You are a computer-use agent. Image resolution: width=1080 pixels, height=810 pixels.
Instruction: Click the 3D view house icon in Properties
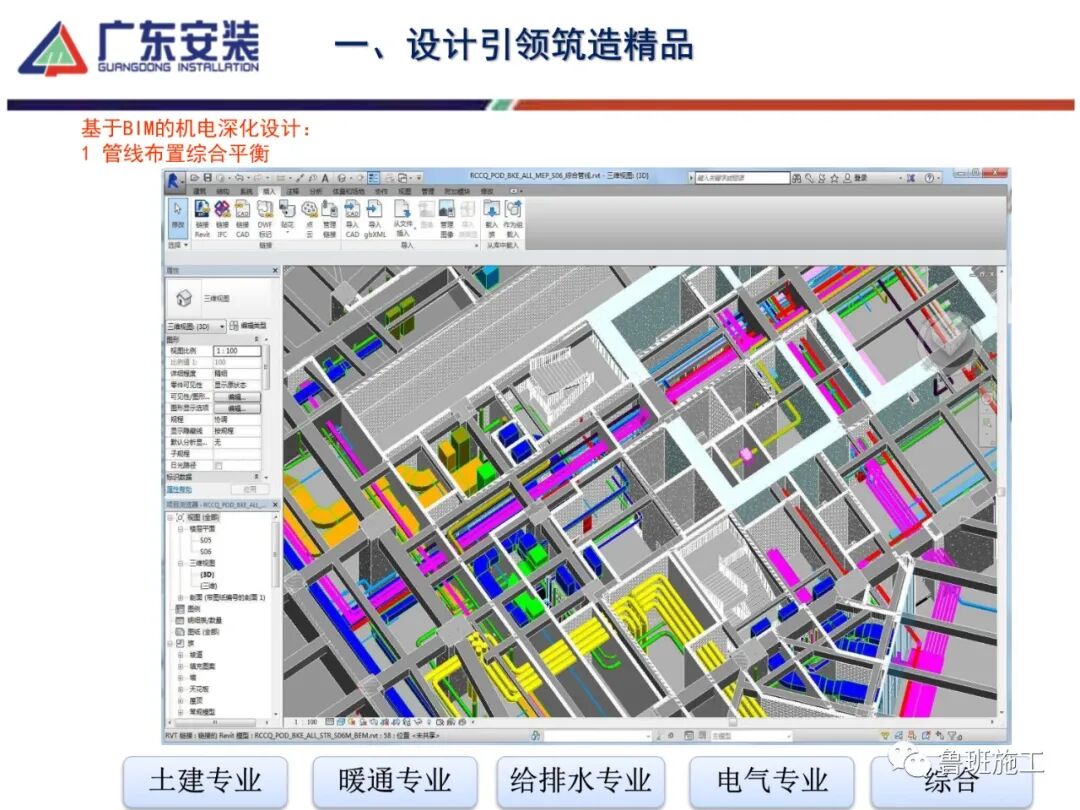pos(184,298)
